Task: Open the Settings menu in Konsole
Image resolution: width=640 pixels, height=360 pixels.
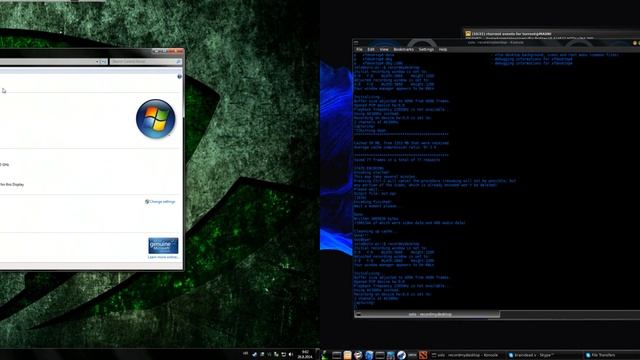Action: 426,49
